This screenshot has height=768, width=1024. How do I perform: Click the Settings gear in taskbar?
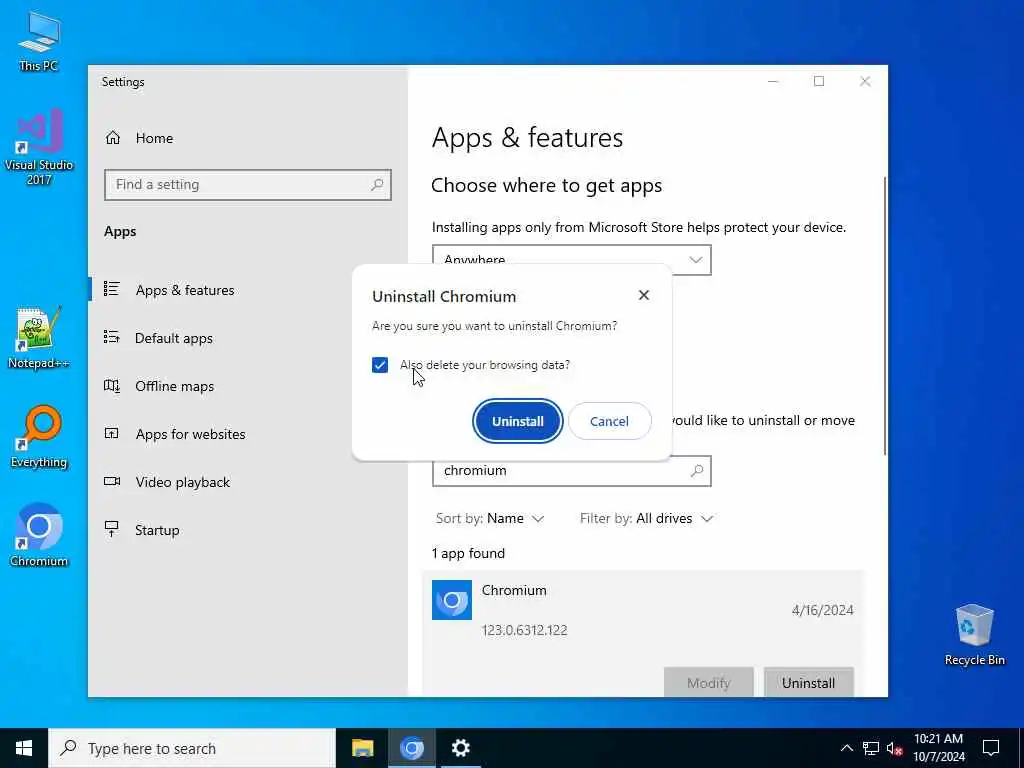[460, 748]
